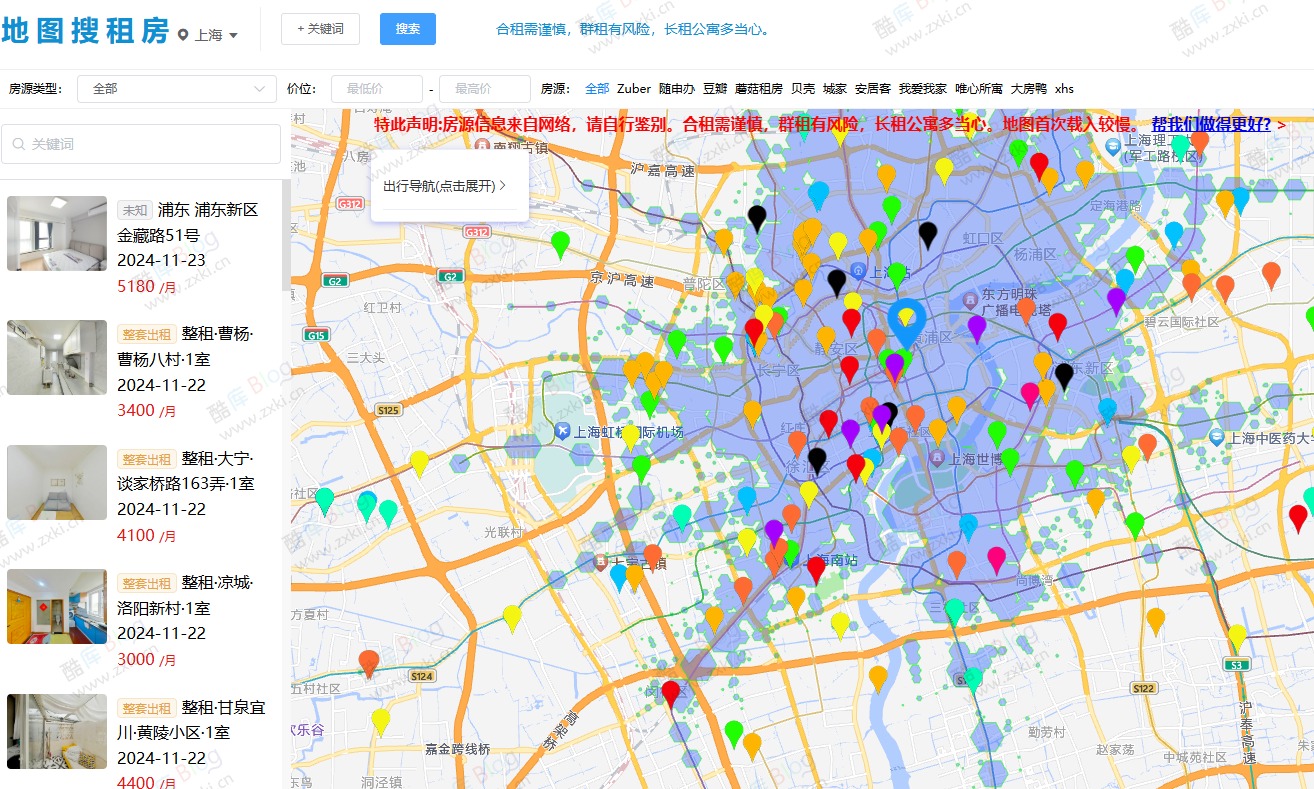
Task: Open the 房源类型 全部 dropdown
Action: [x=176, y=88]
